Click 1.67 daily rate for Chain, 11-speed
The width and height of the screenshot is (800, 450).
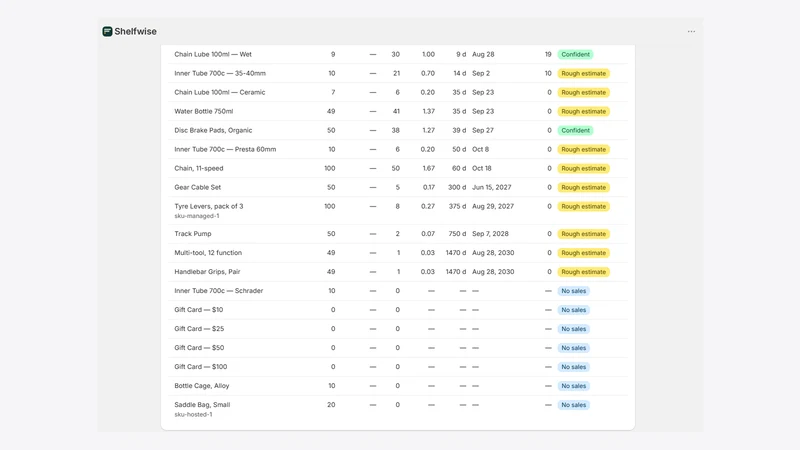(429, 168)
